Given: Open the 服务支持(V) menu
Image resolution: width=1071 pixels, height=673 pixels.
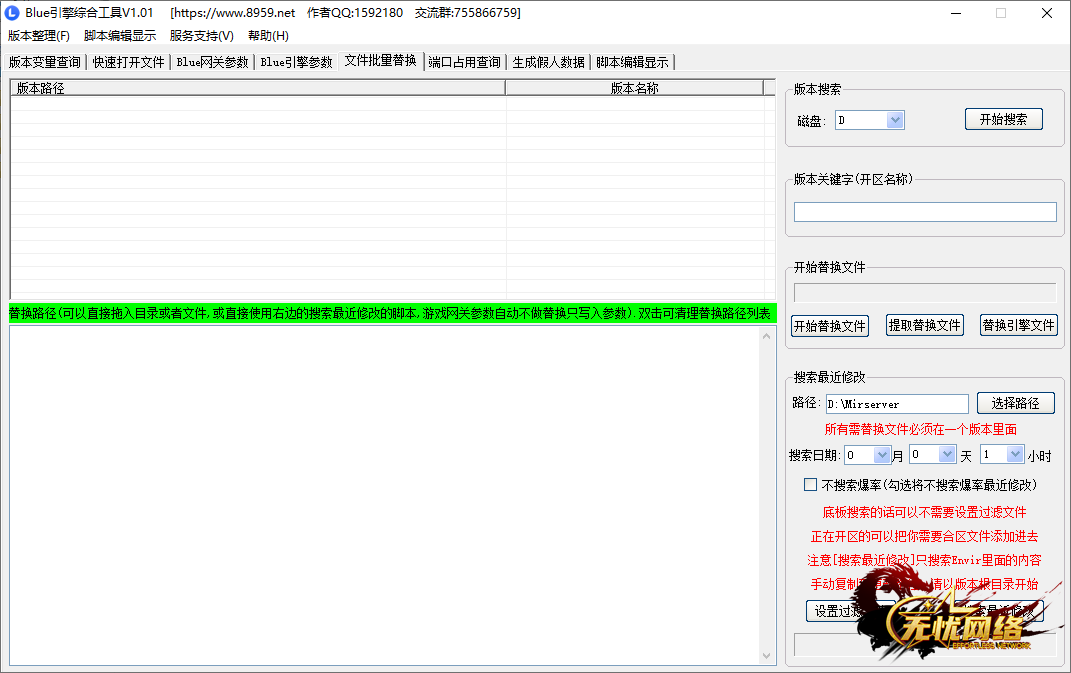Looking at the screenshot, I should (x=201, y=36).
